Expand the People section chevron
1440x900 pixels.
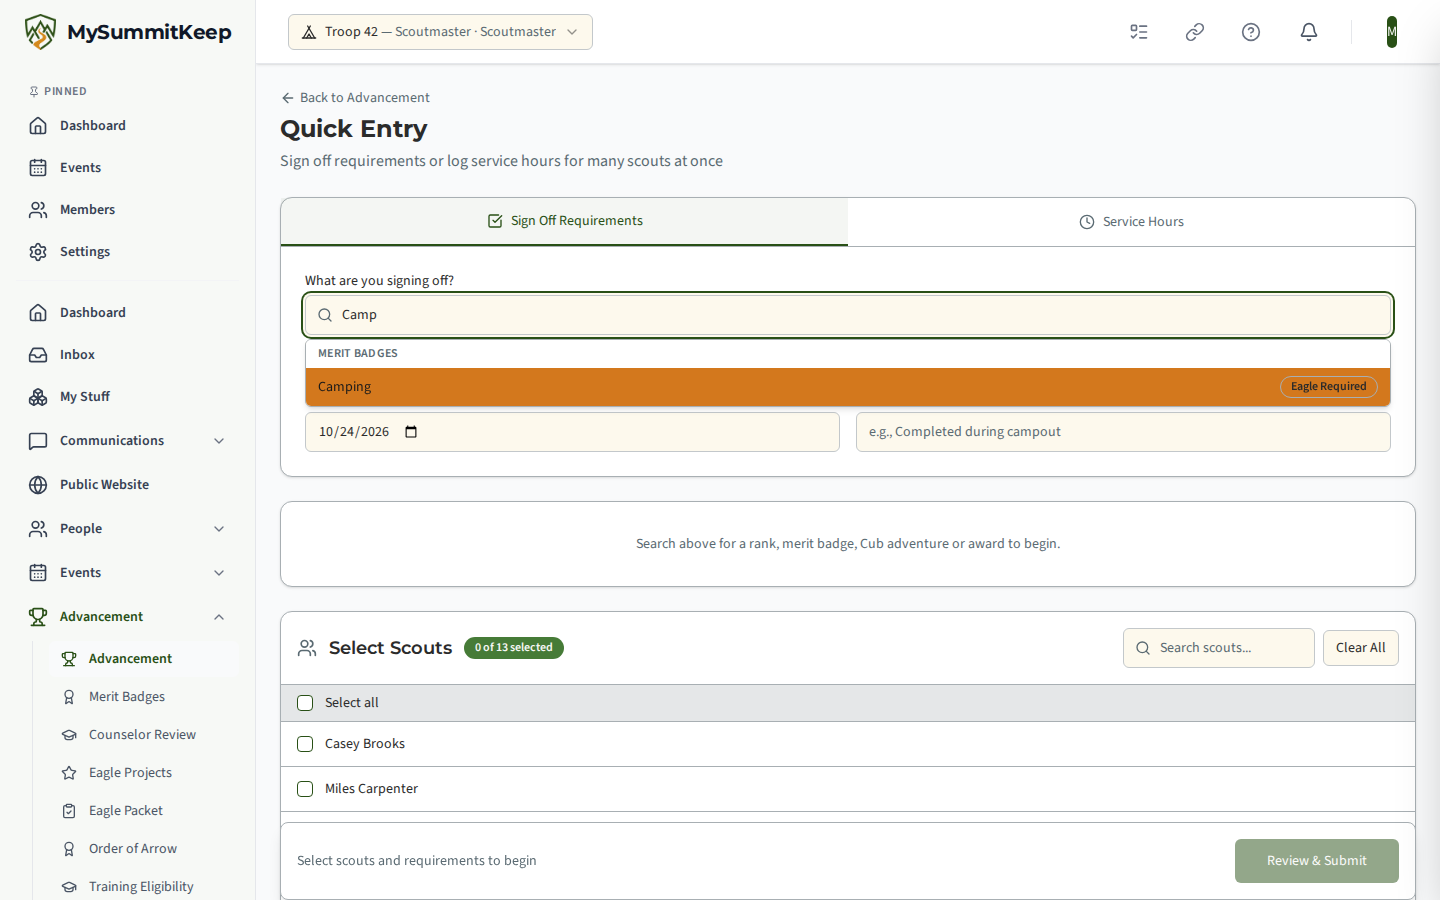click(219, 529)
